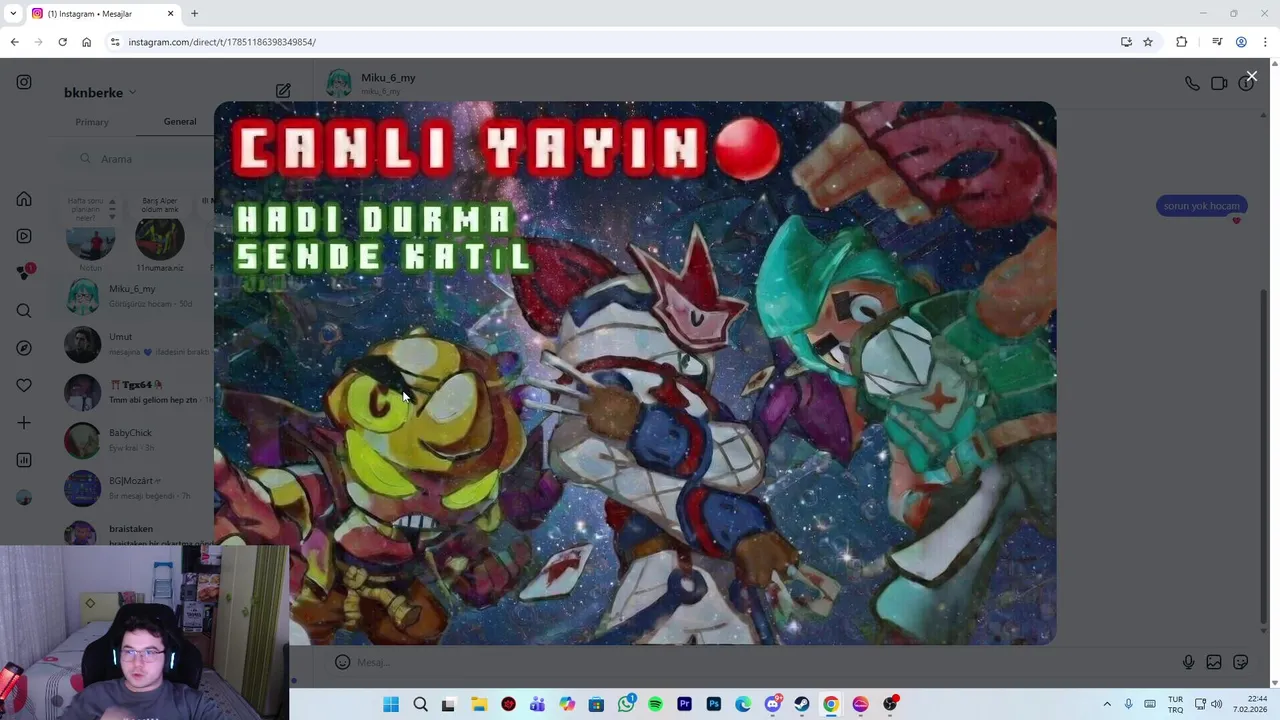
Task: Open the Miku_6_my conversation
Action: click(138, 296)
